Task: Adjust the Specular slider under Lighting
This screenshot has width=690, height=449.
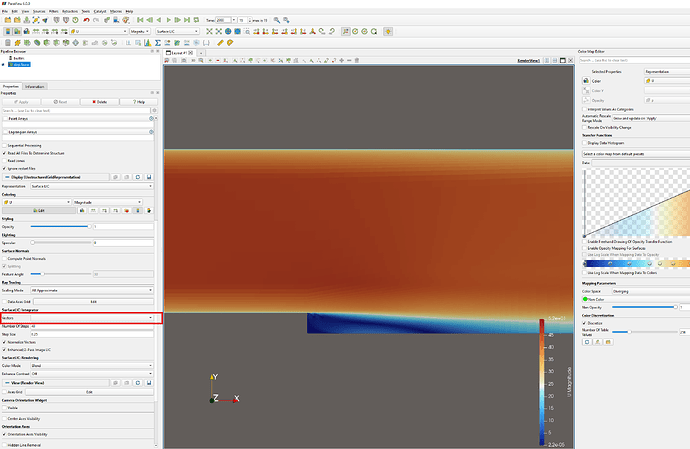Action: (61, 243)
